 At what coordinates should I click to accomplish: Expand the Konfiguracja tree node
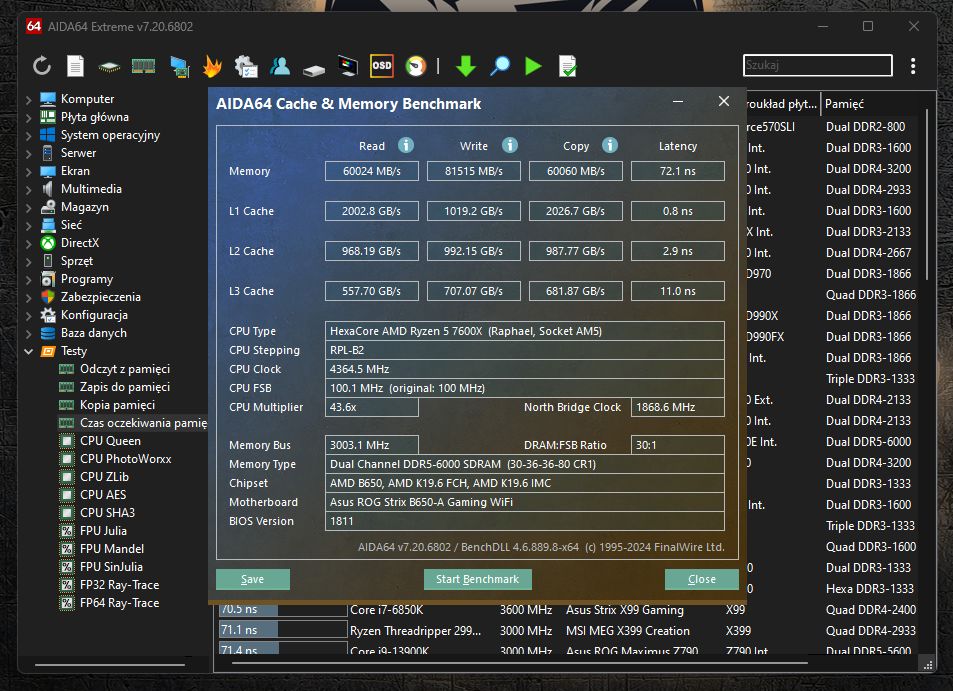[28, 315]
